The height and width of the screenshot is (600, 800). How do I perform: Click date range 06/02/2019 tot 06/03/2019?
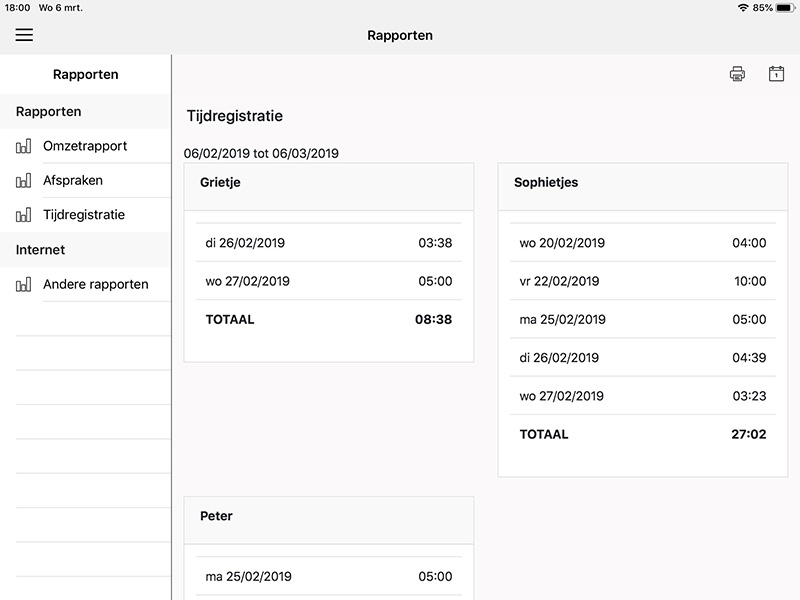(261, 154)
